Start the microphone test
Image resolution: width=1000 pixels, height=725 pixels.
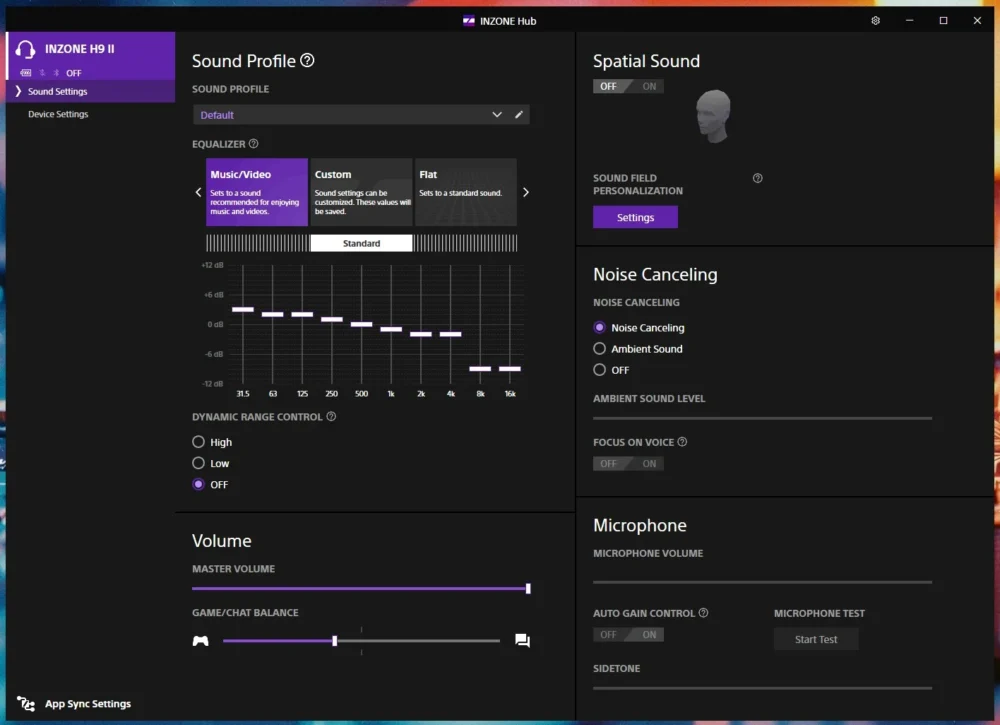point(816,639)
